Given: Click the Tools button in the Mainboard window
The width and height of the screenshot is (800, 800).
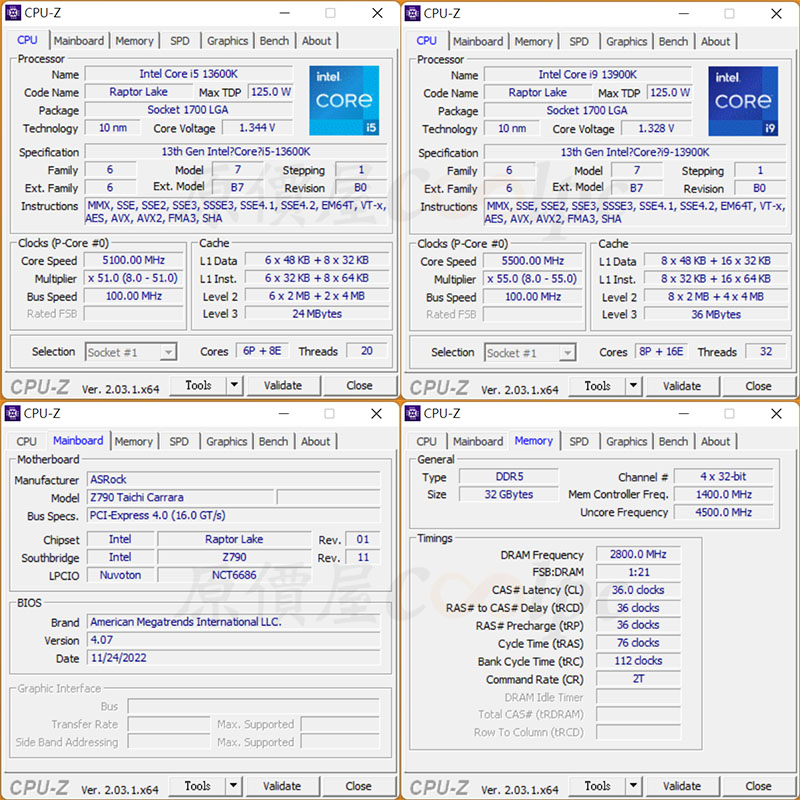Looking at the screenshot, I should 198,786.
